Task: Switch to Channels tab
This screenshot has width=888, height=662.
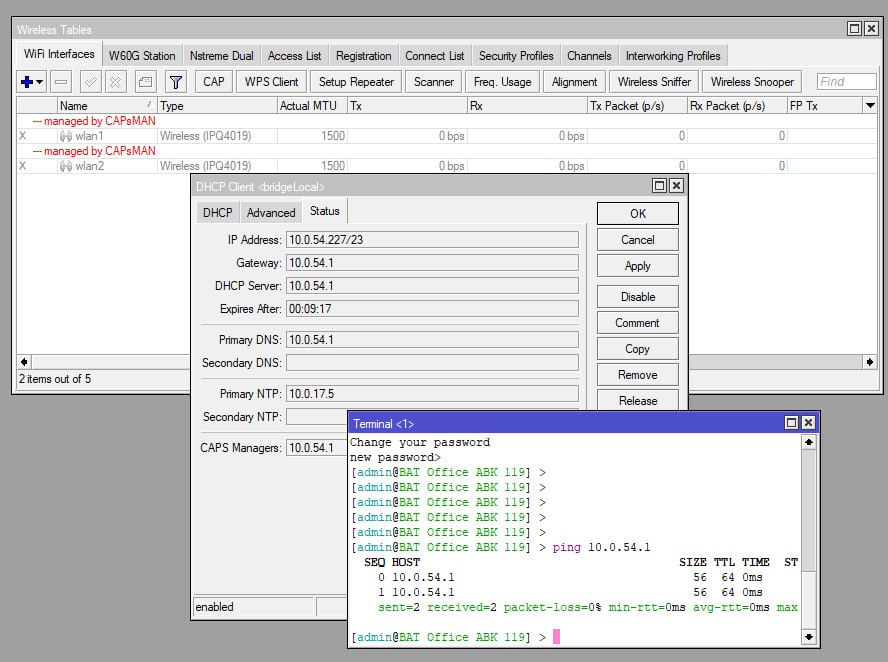Action: coord(590,56)
